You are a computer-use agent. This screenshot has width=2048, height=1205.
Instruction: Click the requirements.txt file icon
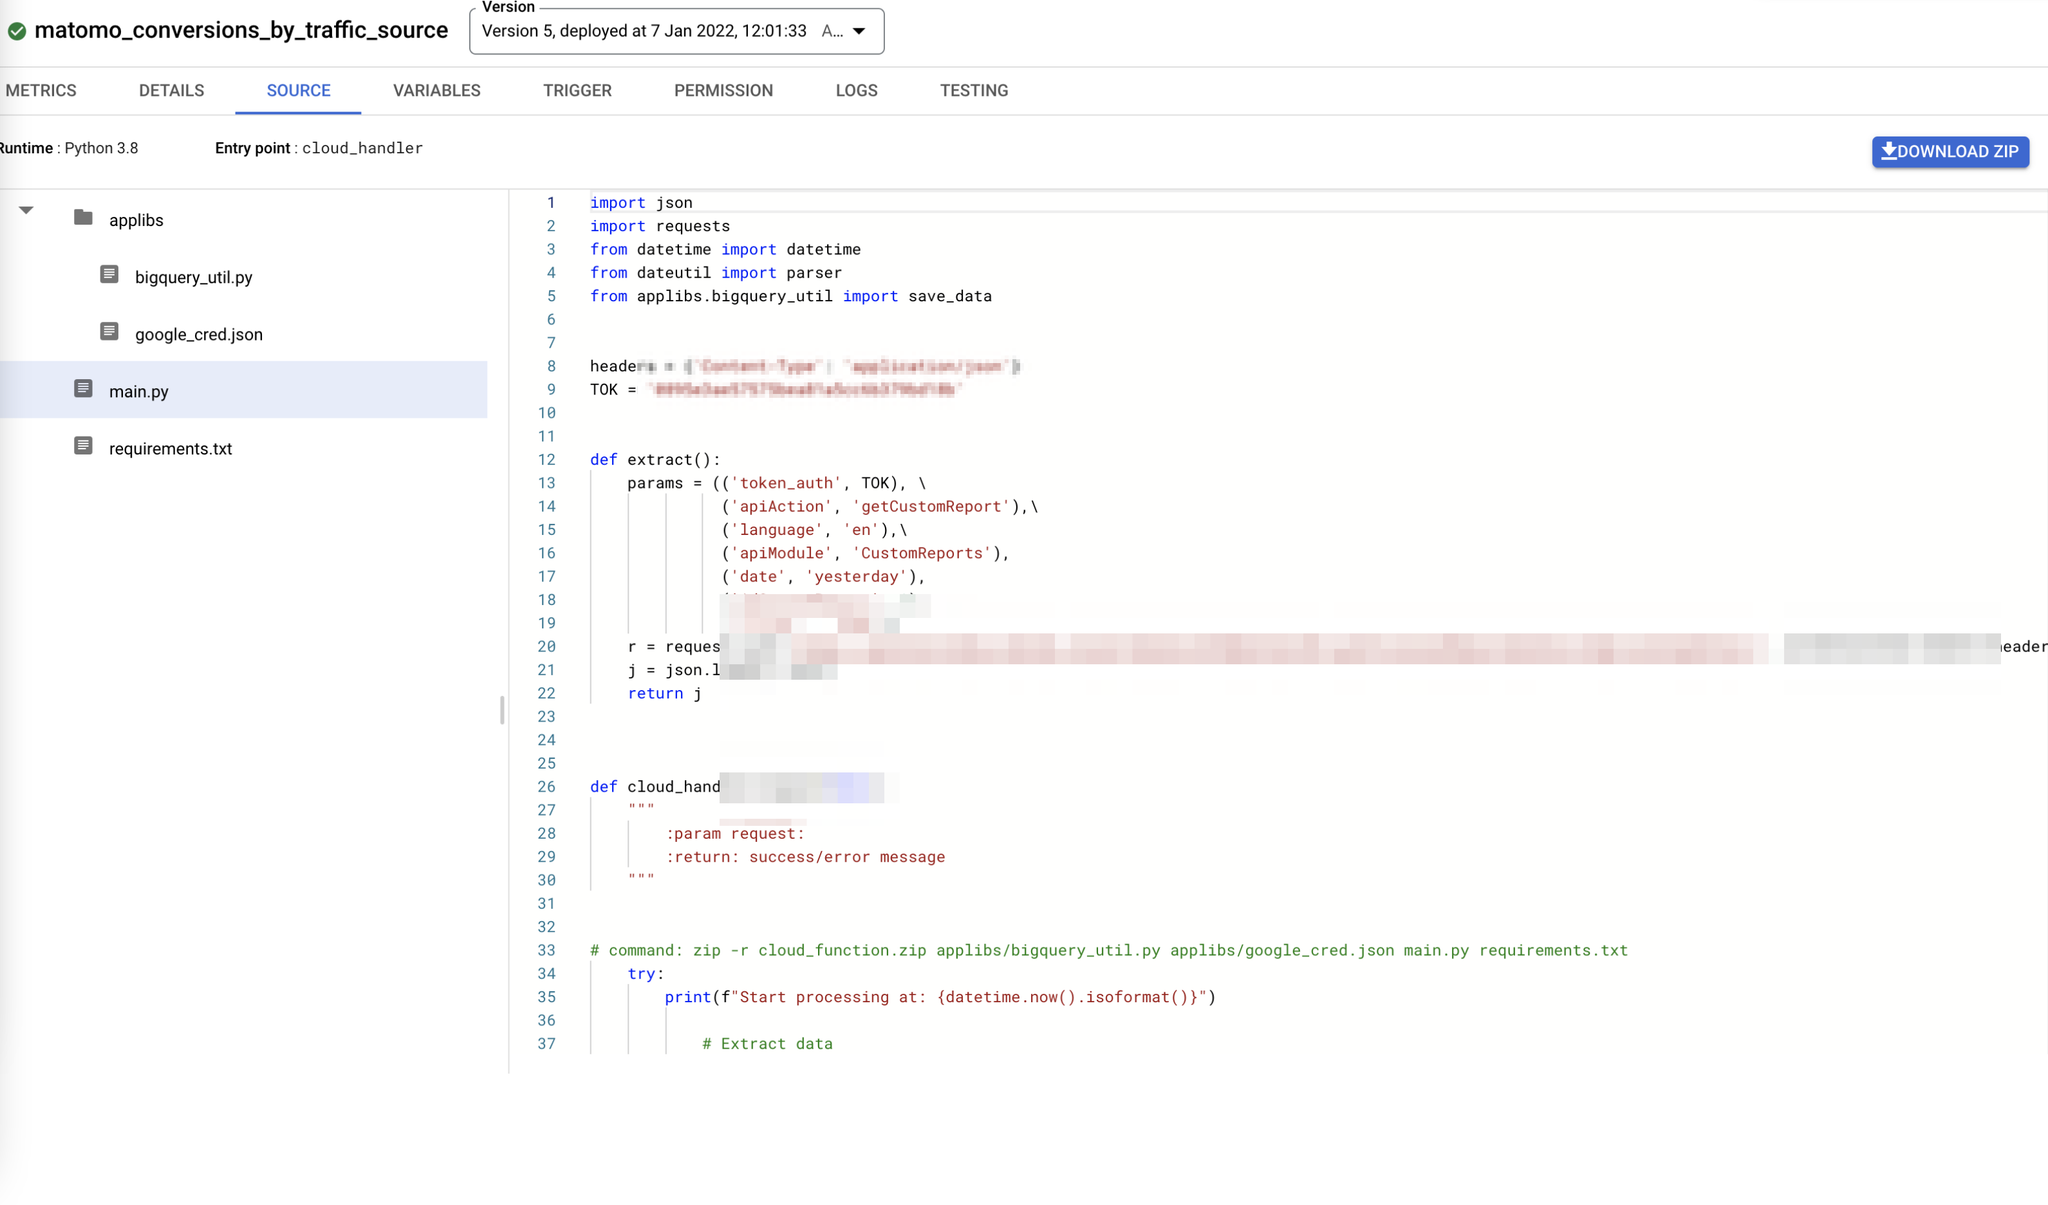[83, 445]
